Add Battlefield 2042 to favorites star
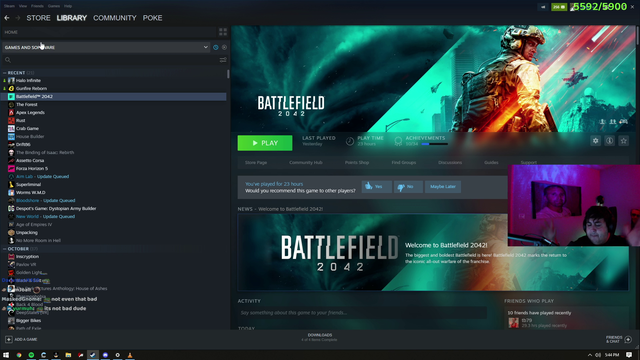 623,141
